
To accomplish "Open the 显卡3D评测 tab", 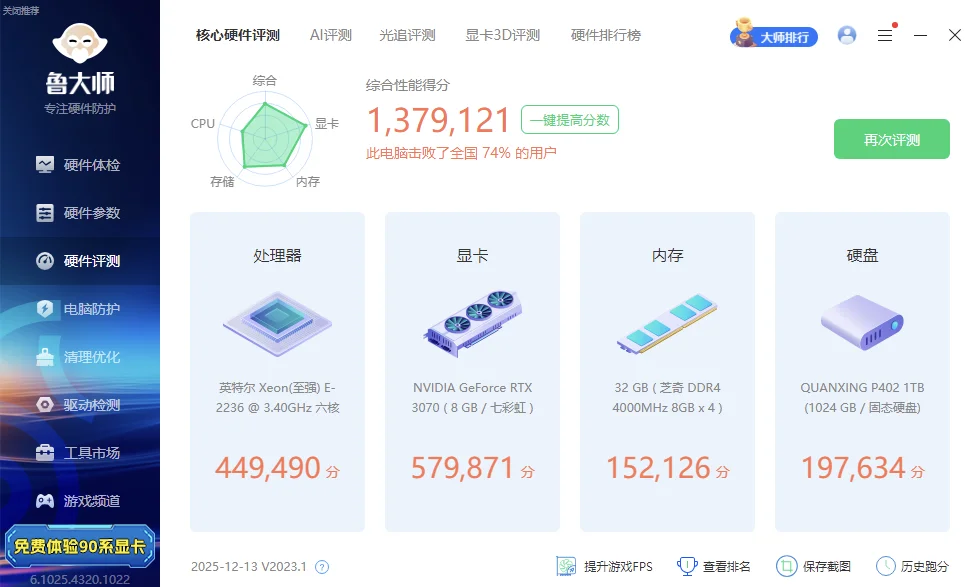I will (x=502, y=35).
